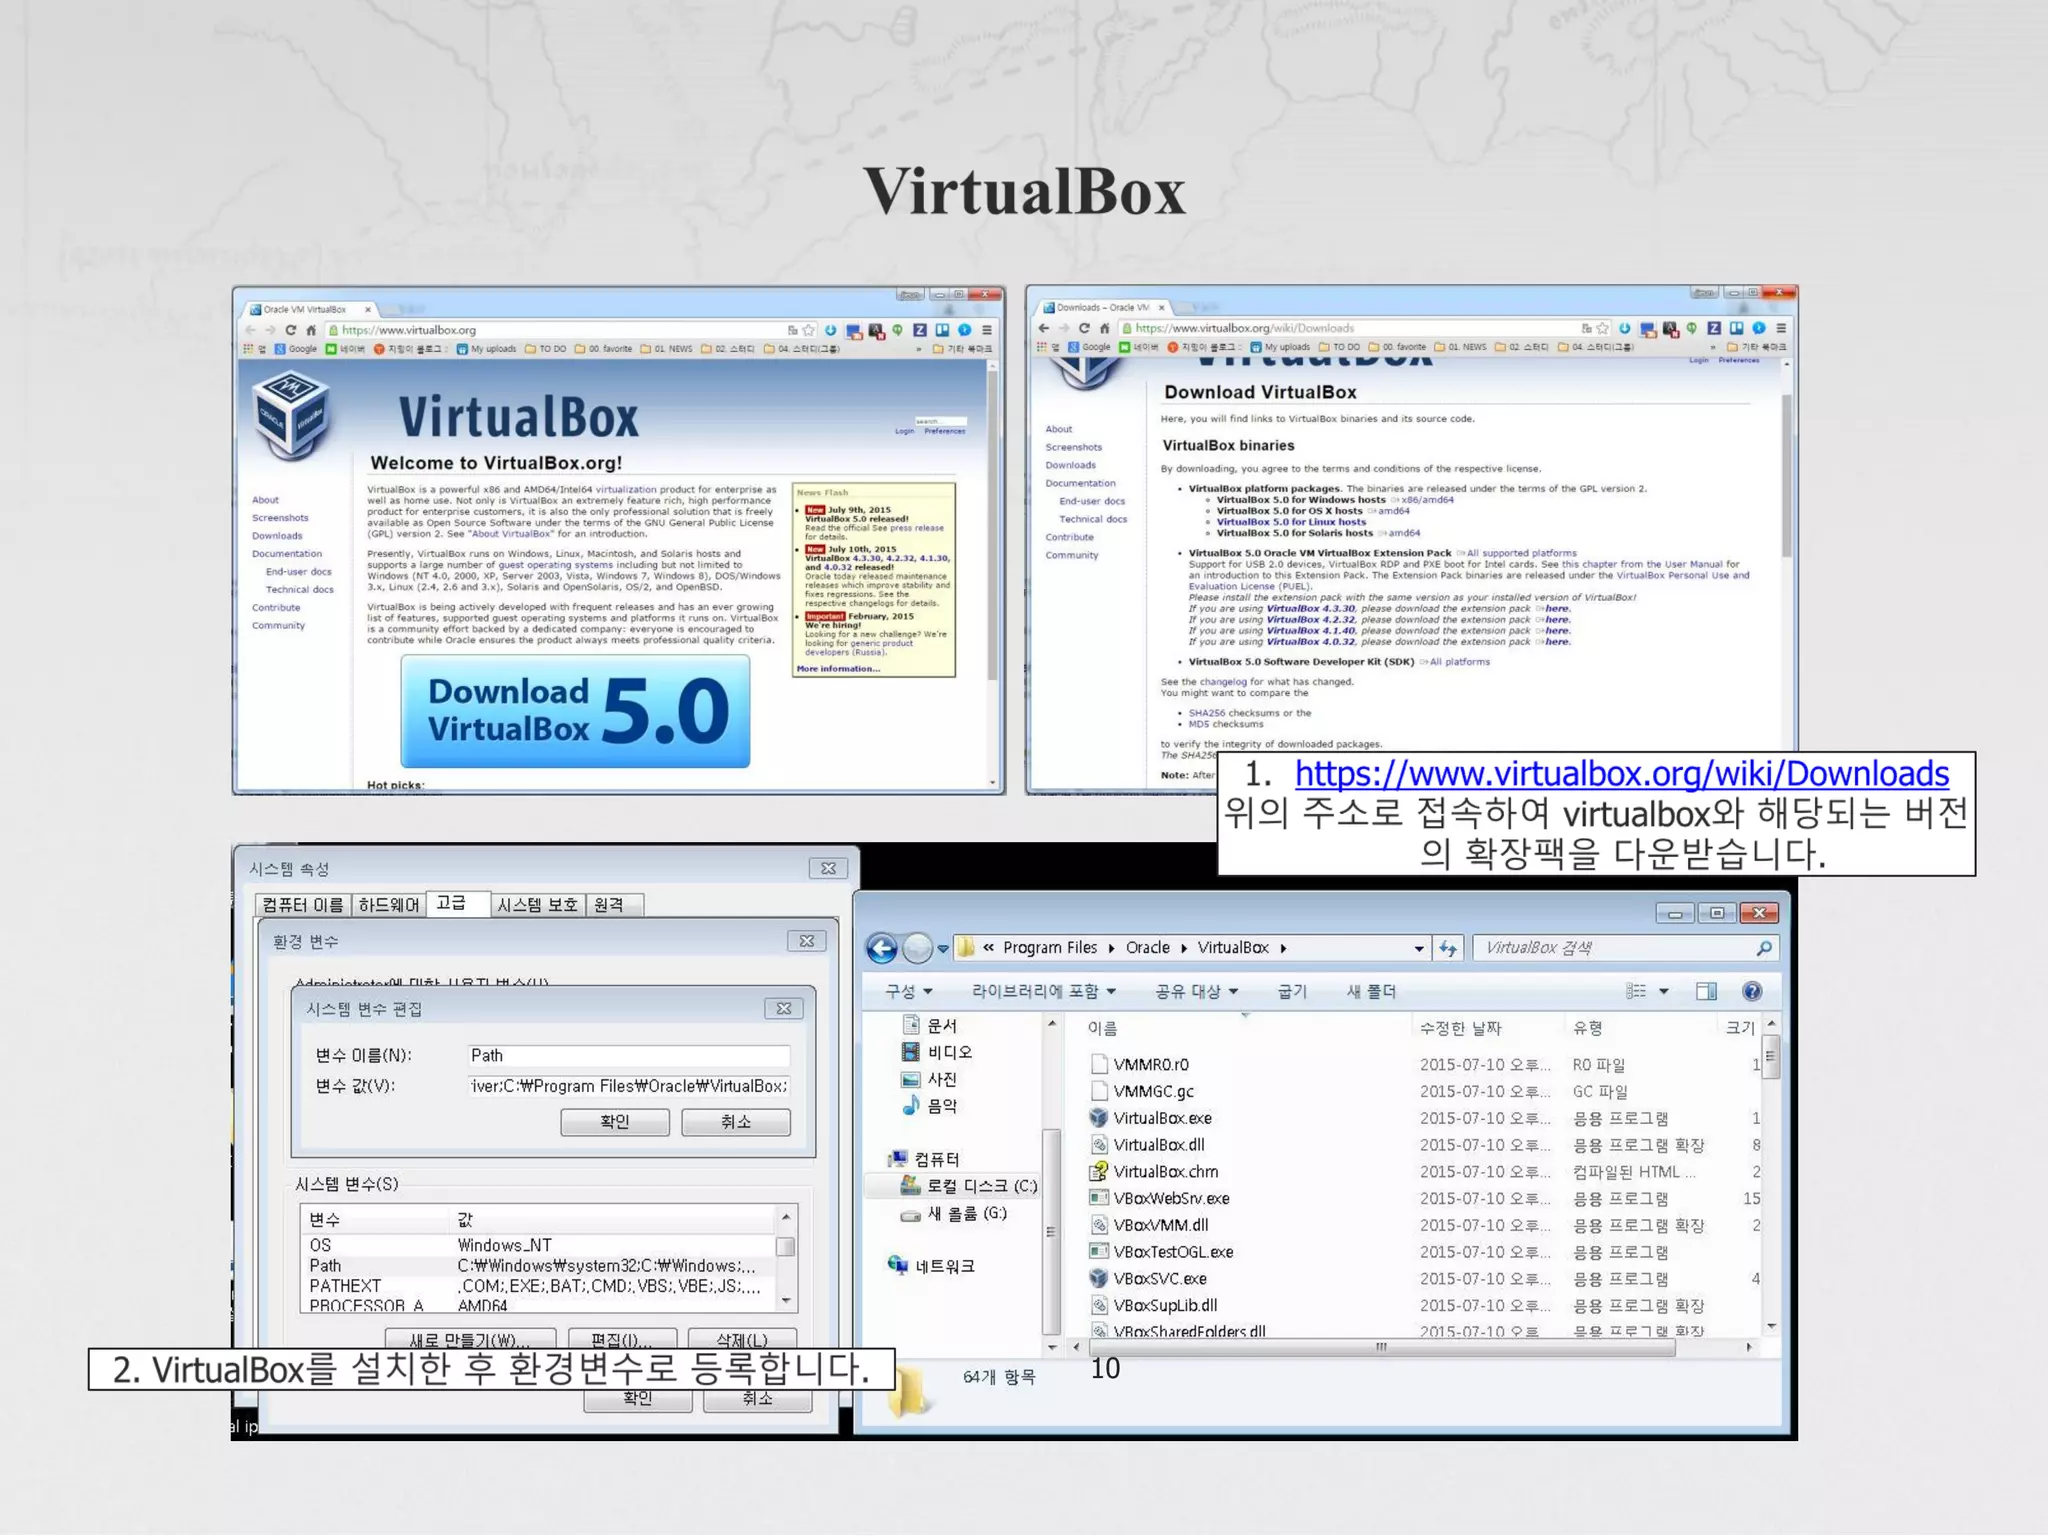Click the refresh icon beside Explorer address bar
This screenshot has width=2048, height=1536.
(1448, 948)
